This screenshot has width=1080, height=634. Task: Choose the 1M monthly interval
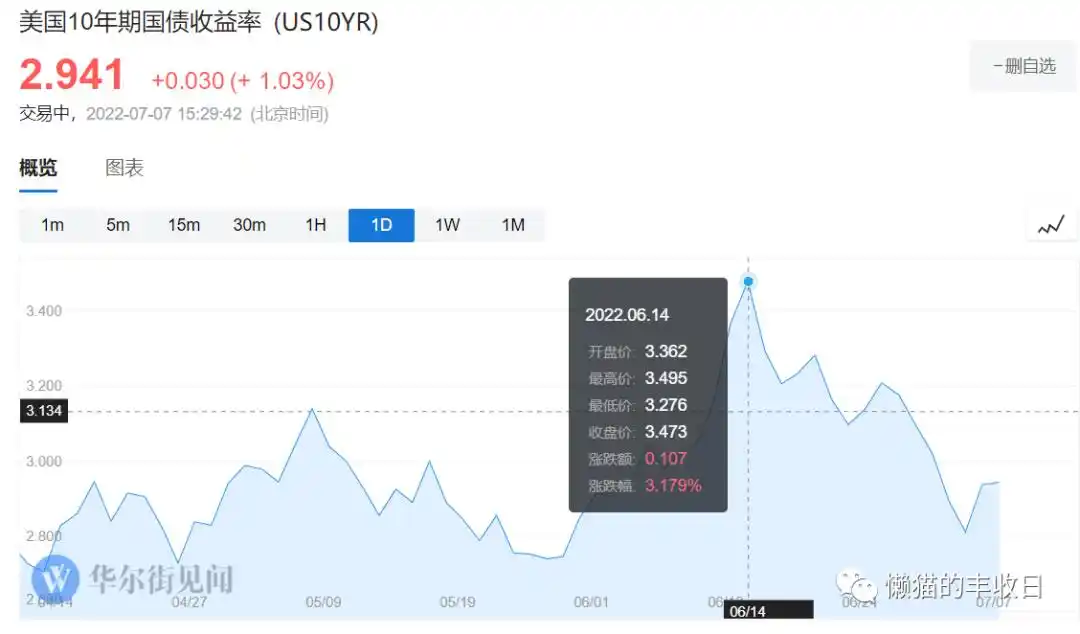click(x=513, y=225)
